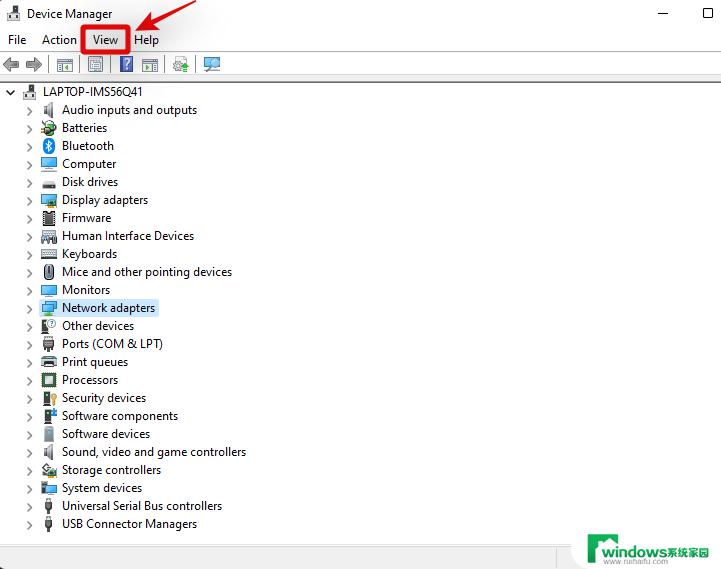Click the Back arrow toolbar icon
Viewport: 721px width, 569px height.
tap(11, 64)
